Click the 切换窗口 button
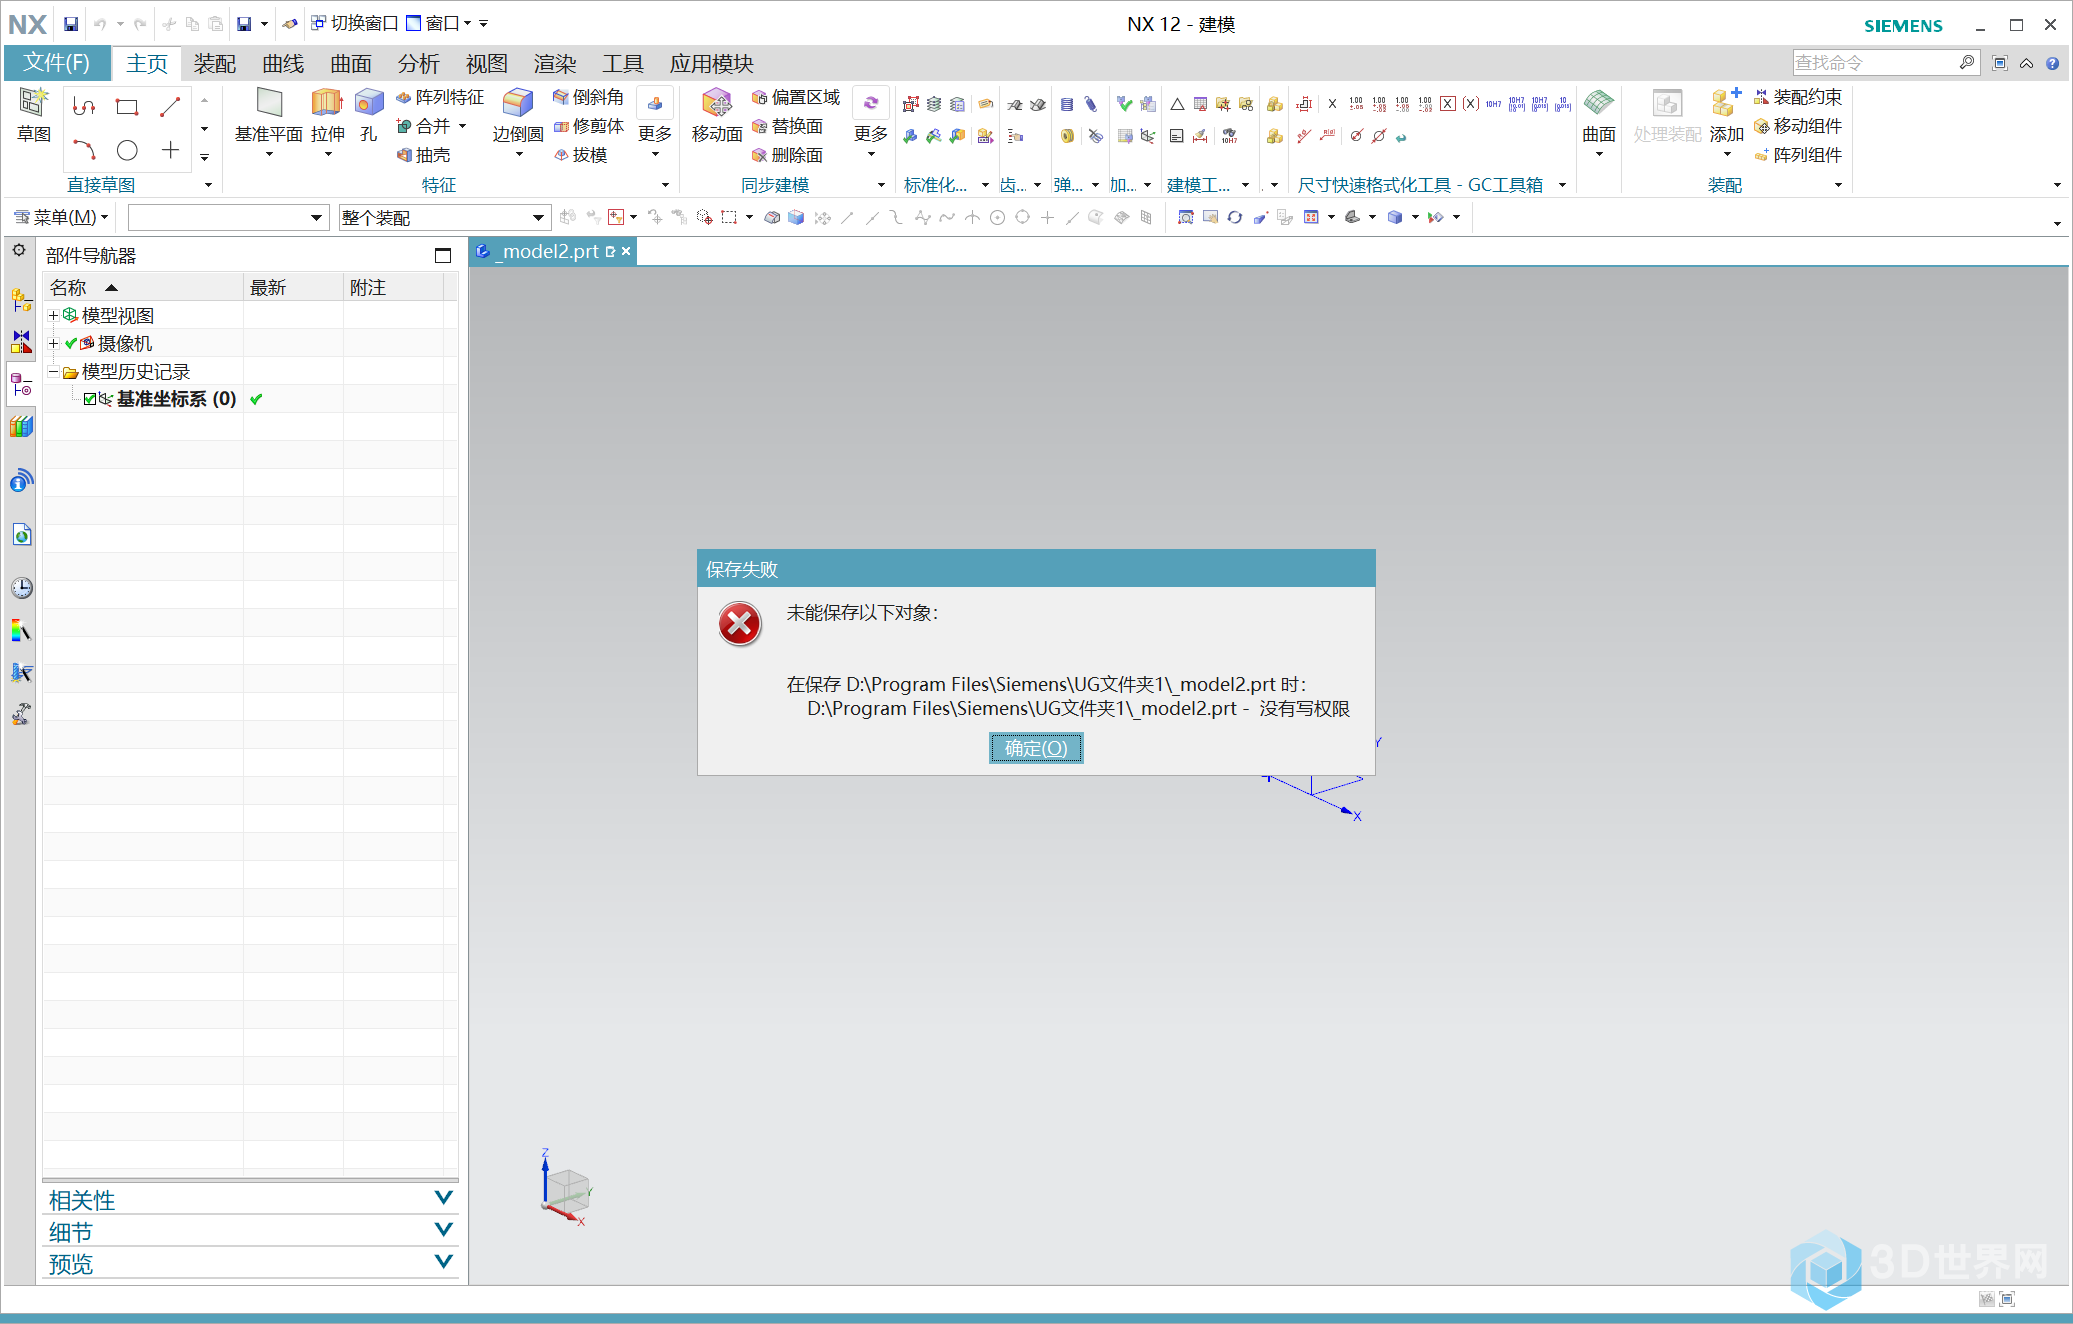The height and width of the screenshot is (1324, 2073). [x=354, y=23]
